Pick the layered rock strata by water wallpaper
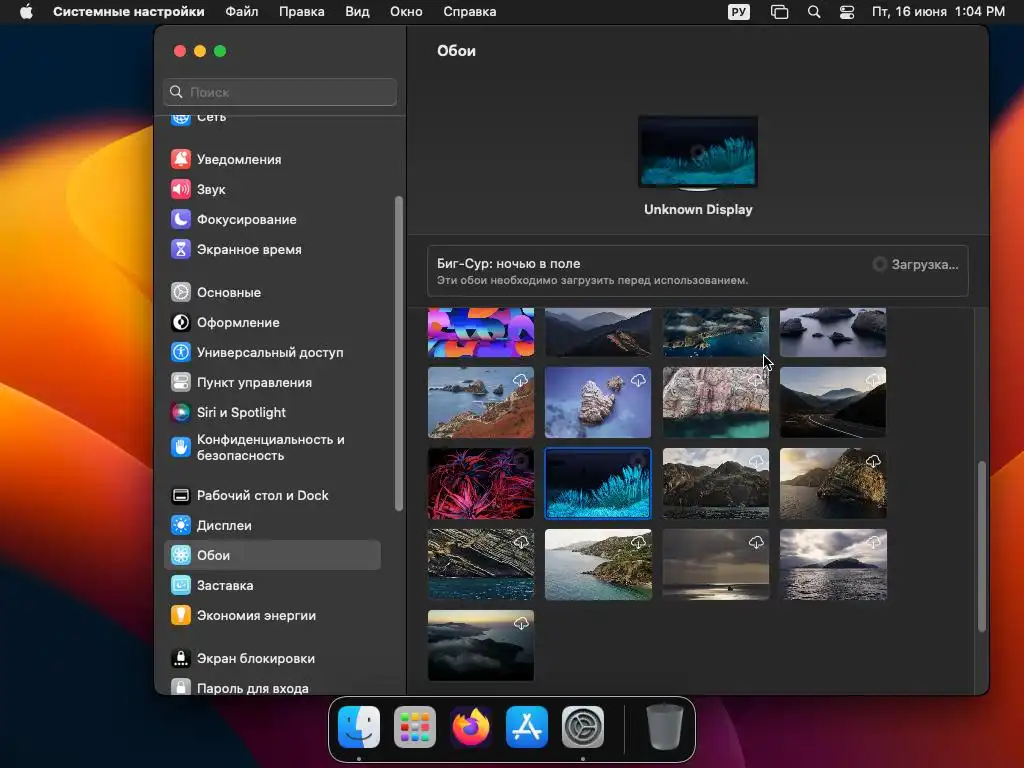 (x=481, y=564)
